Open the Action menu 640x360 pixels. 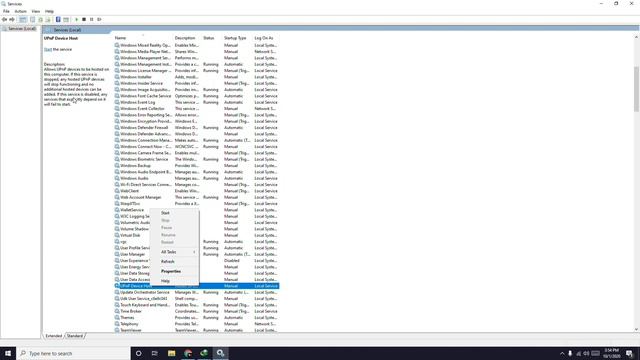pyautogui.click(x=20, y=11)
